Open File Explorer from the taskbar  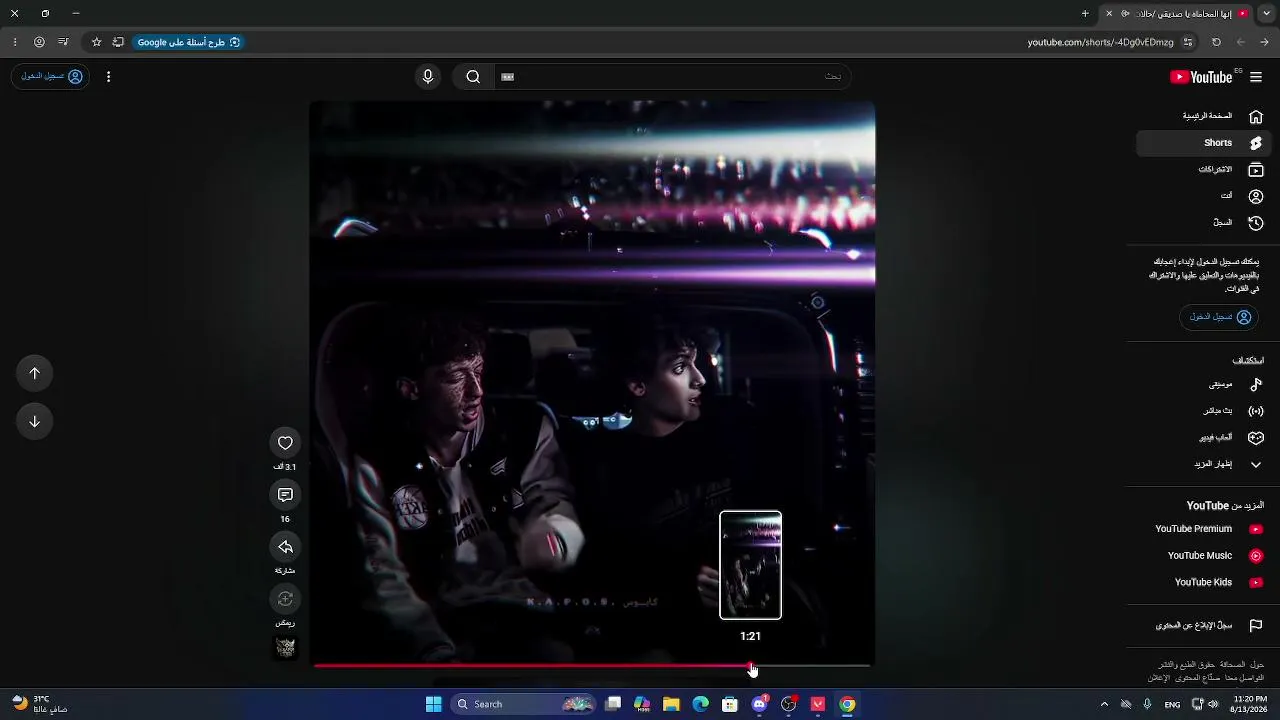coord(671,704)
